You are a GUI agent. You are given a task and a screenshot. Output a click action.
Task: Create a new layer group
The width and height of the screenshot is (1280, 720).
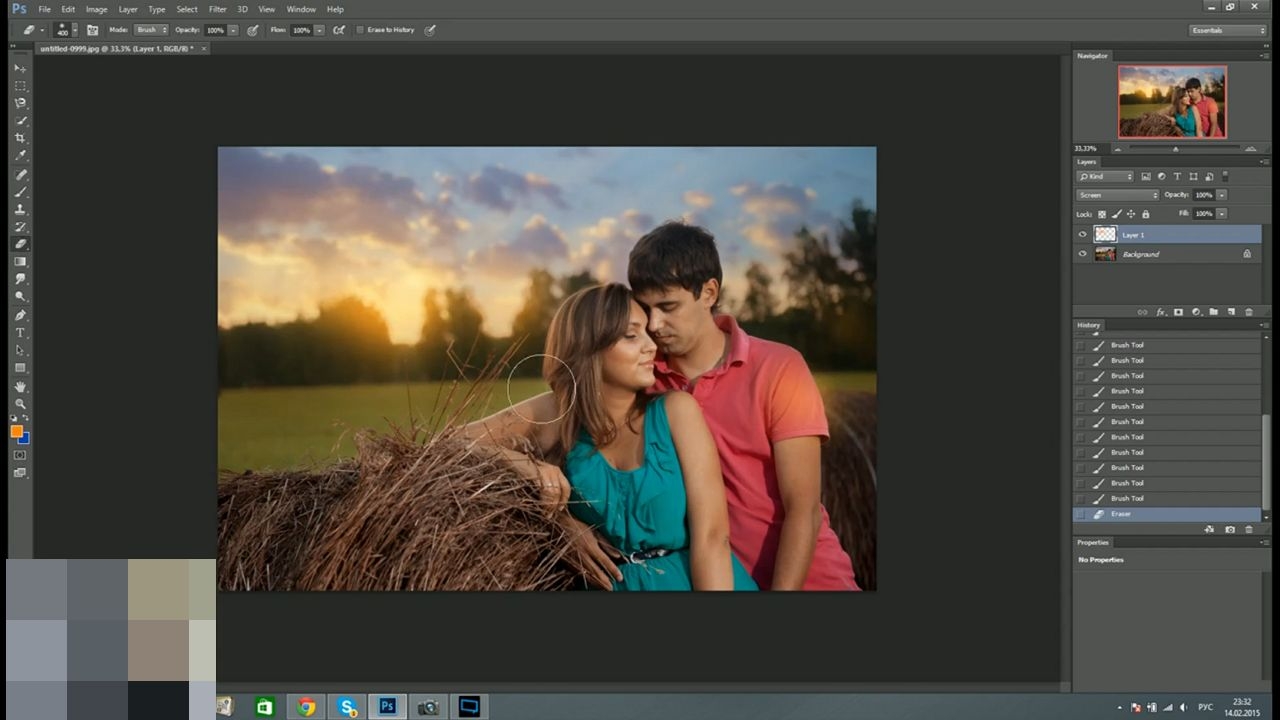[x=1213, y=312]
